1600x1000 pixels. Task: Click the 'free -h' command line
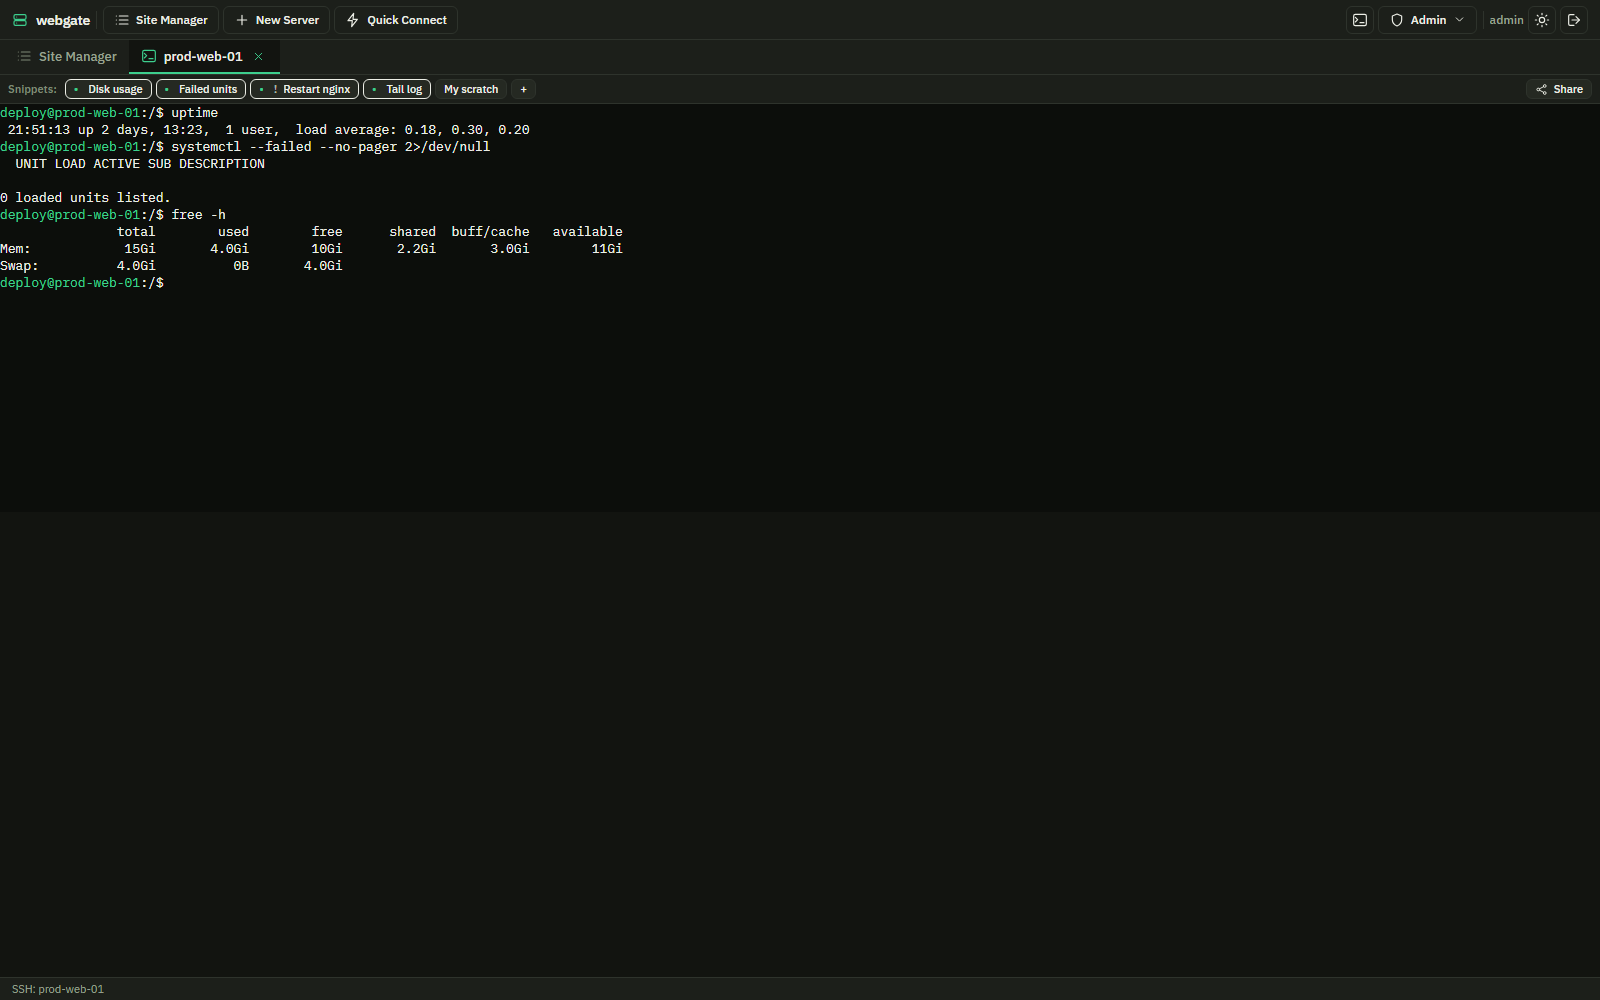click(113, 215)
